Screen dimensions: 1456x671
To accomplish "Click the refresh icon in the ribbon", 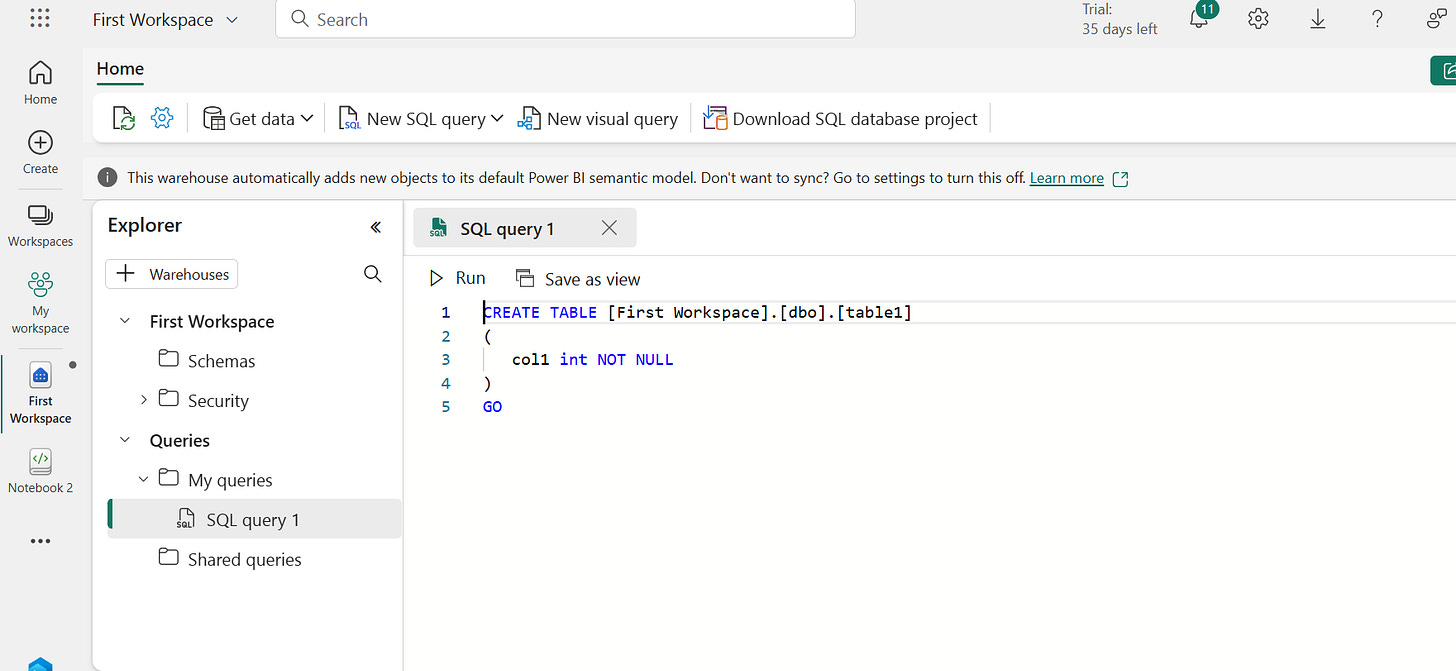I will 124,119.
